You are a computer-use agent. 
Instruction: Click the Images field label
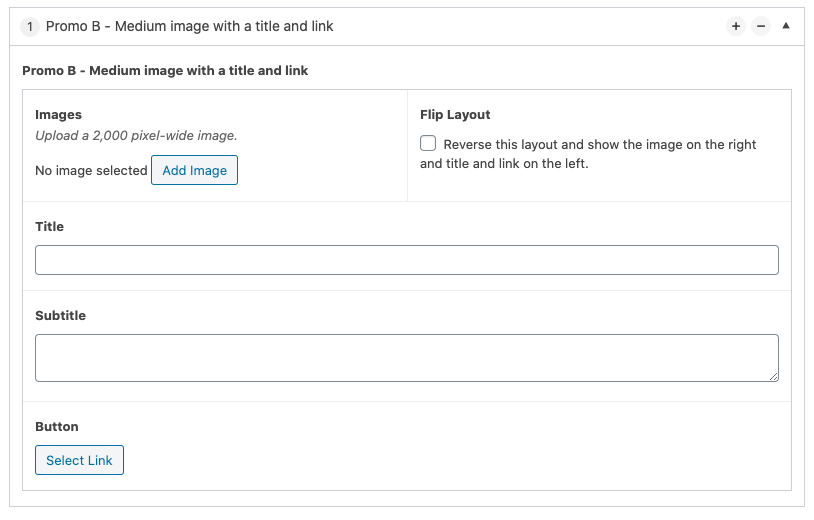point(58,115)
